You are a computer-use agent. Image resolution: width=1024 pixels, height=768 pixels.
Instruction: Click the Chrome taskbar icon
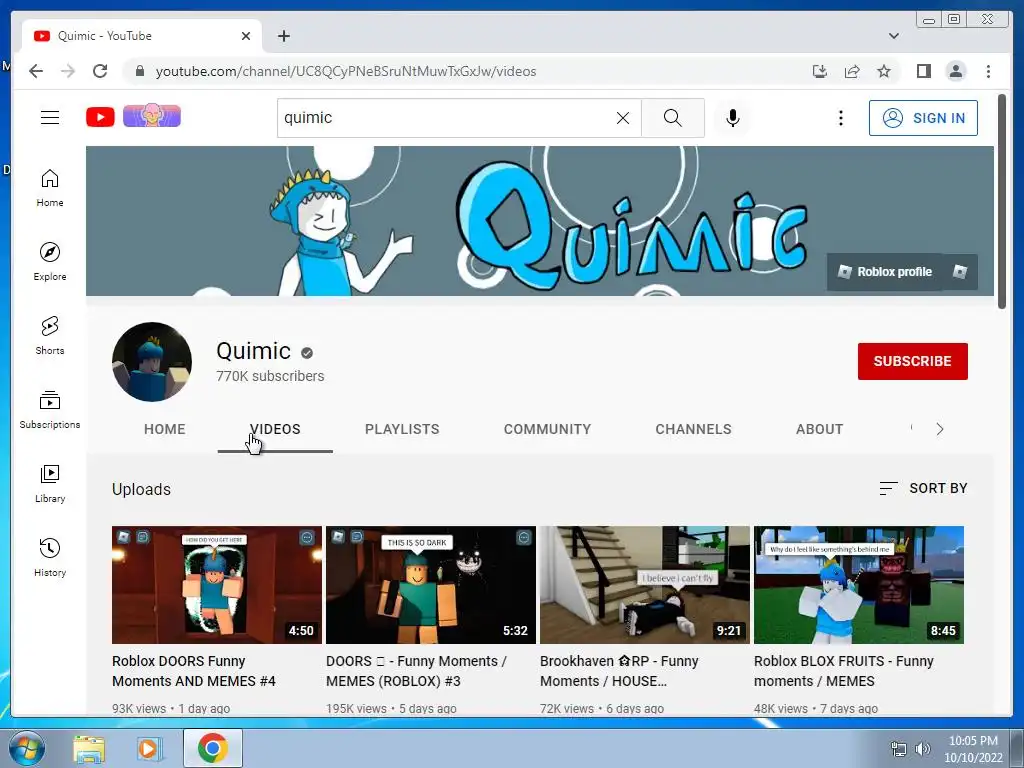[212, 748]
